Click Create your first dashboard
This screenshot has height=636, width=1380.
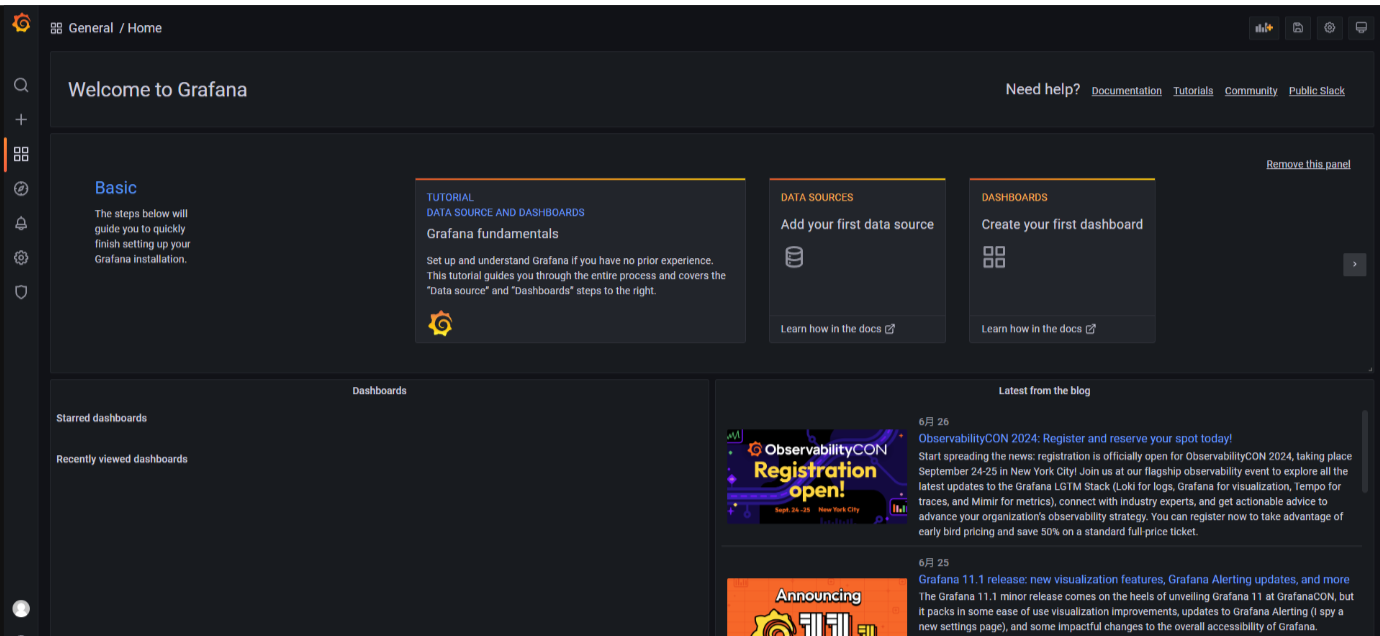click(x=1062, y=224)
